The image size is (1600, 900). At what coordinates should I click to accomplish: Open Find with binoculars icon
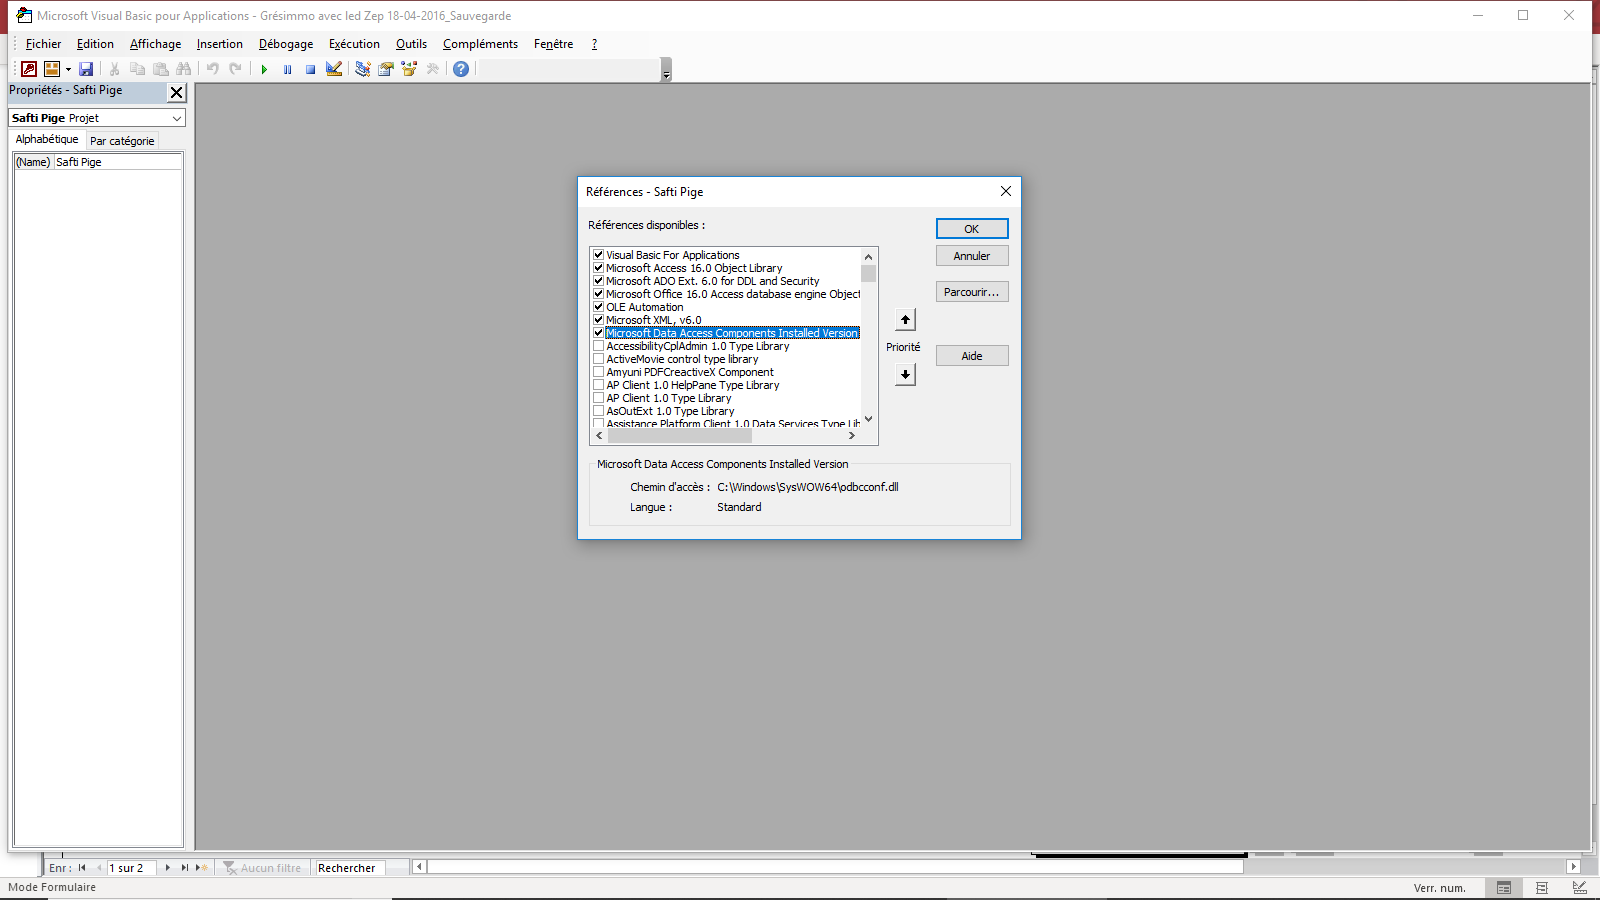coord(183,69)
